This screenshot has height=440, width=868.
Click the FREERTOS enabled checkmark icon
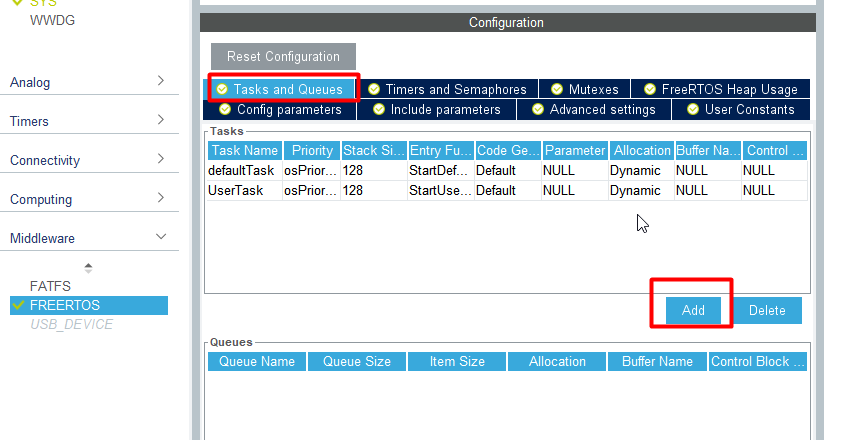pos(18,305)
